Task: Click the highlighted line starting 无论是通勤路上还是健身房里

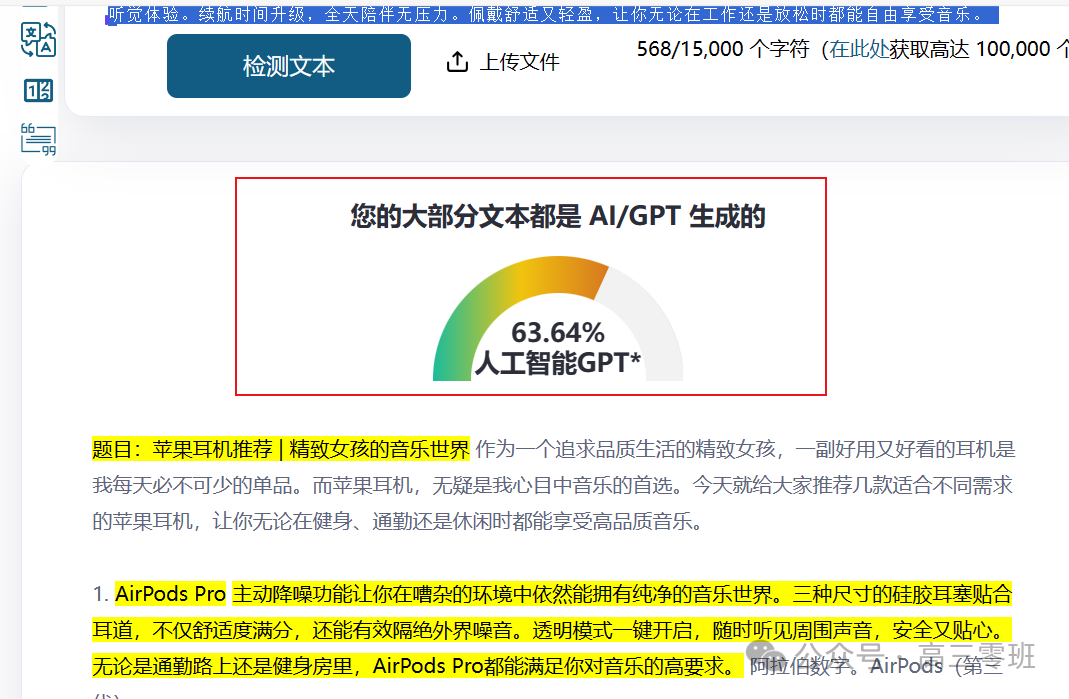Action: [x=417, y=666]
